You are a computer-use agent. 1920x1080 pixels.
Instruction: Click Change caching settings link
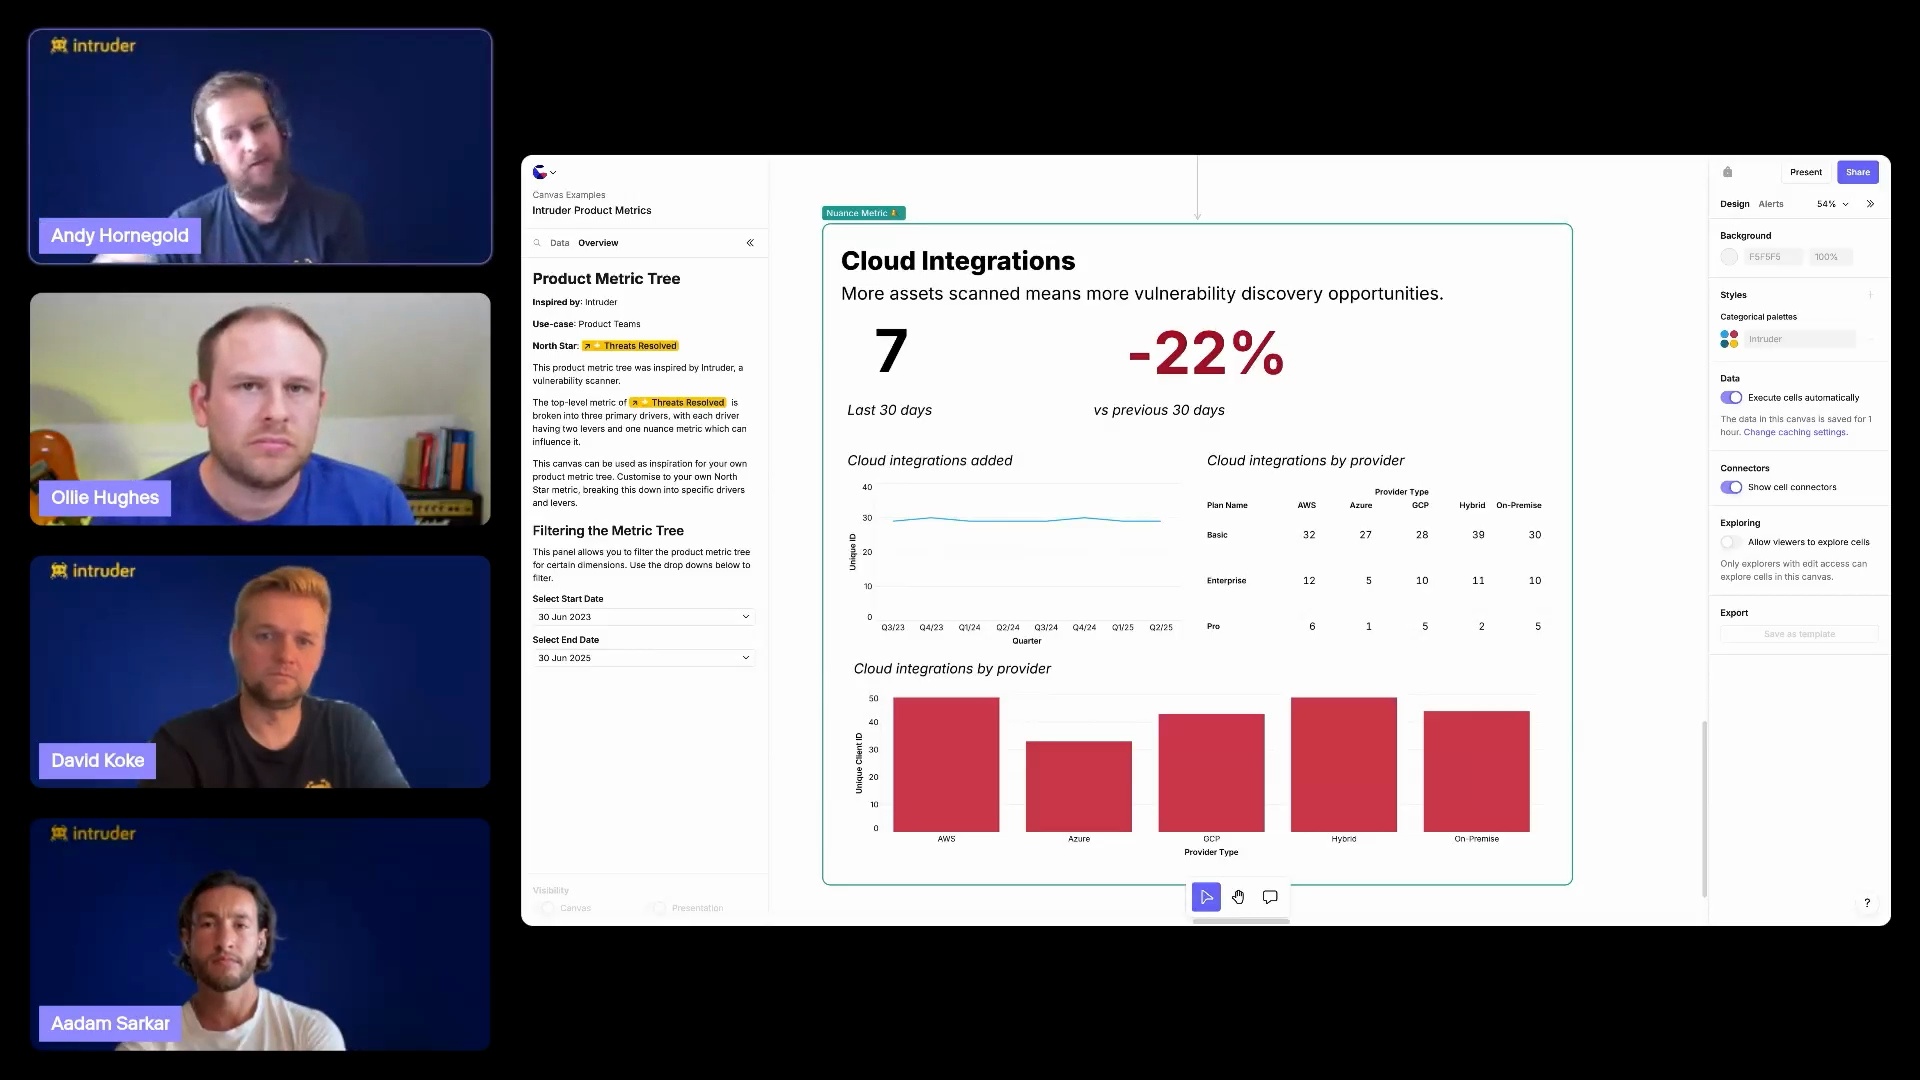(1795, 432)
